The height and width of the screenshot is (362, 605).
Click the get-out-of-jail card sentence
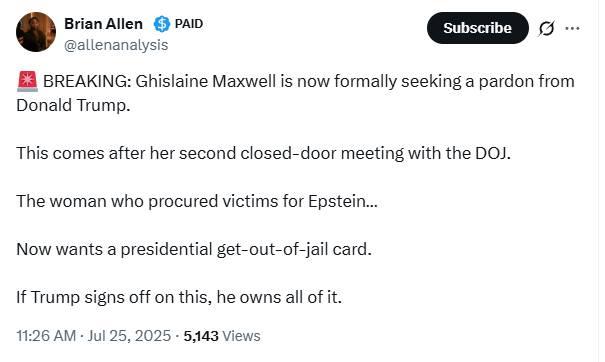tap(194, 249)
